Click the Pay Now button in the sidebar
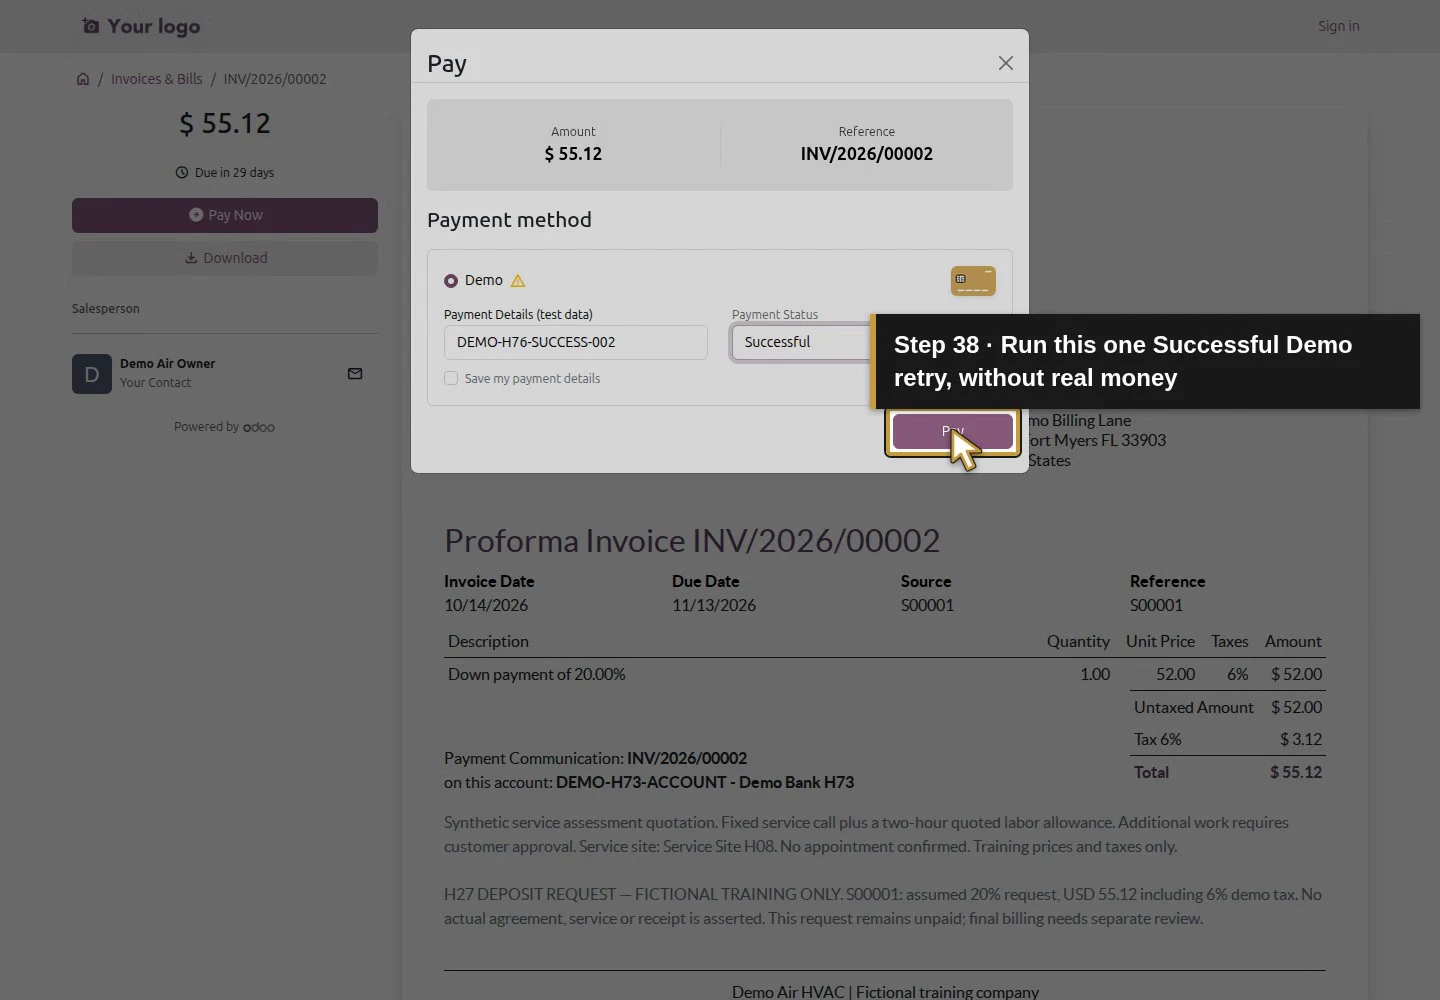The image size is (1440, 1000). point(225,215)
